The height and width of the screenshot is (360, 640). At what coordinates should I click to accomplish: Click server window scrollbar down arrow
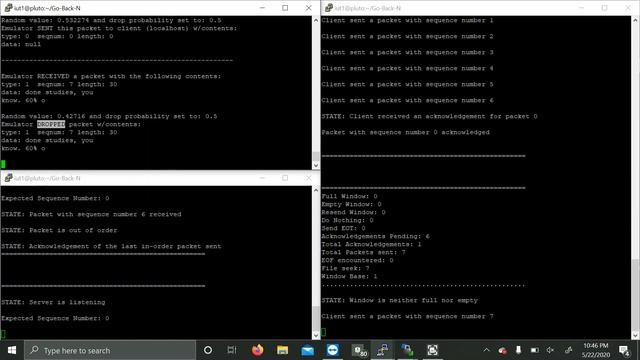(316, 335)
